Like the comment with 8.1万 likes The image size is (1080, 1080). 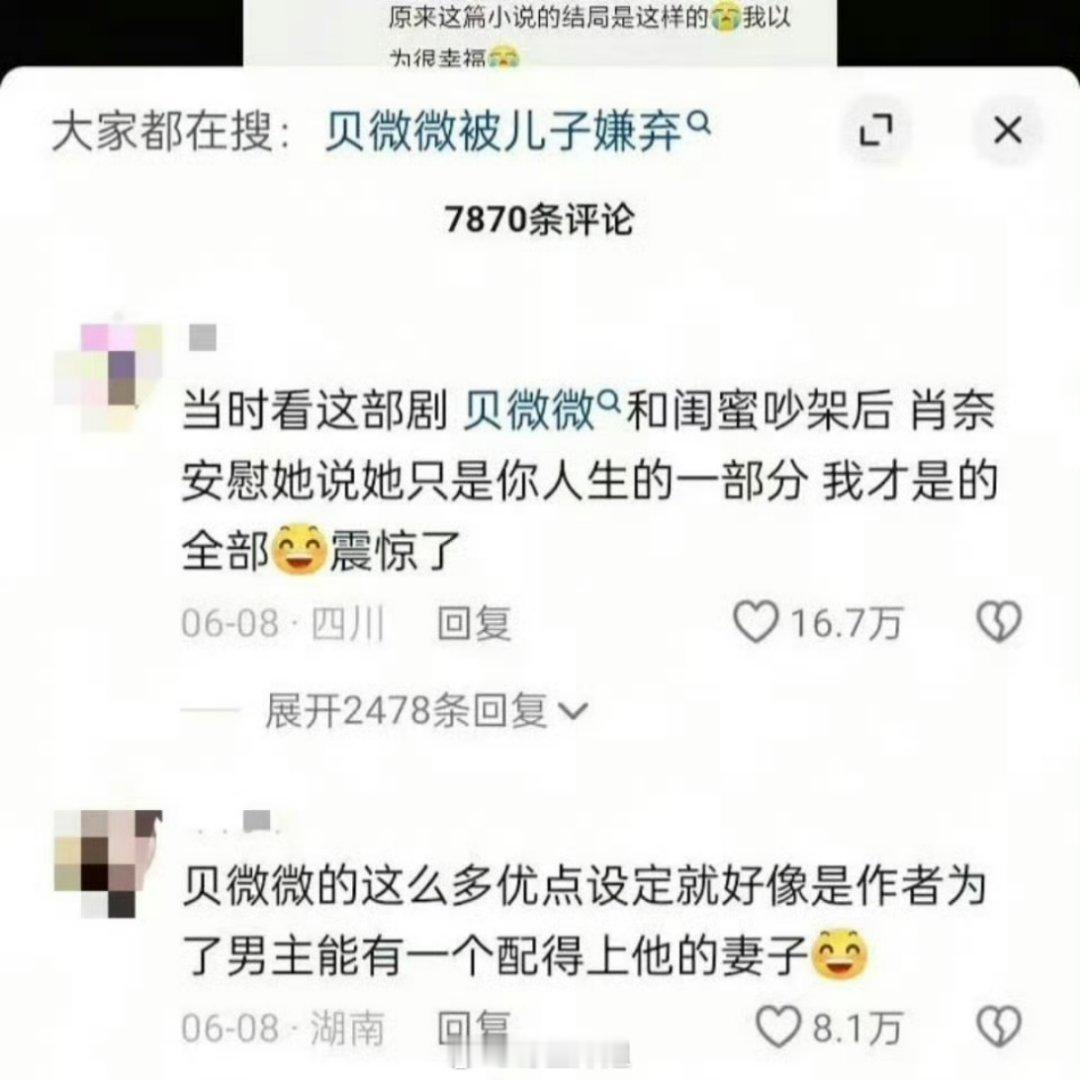778,1027
